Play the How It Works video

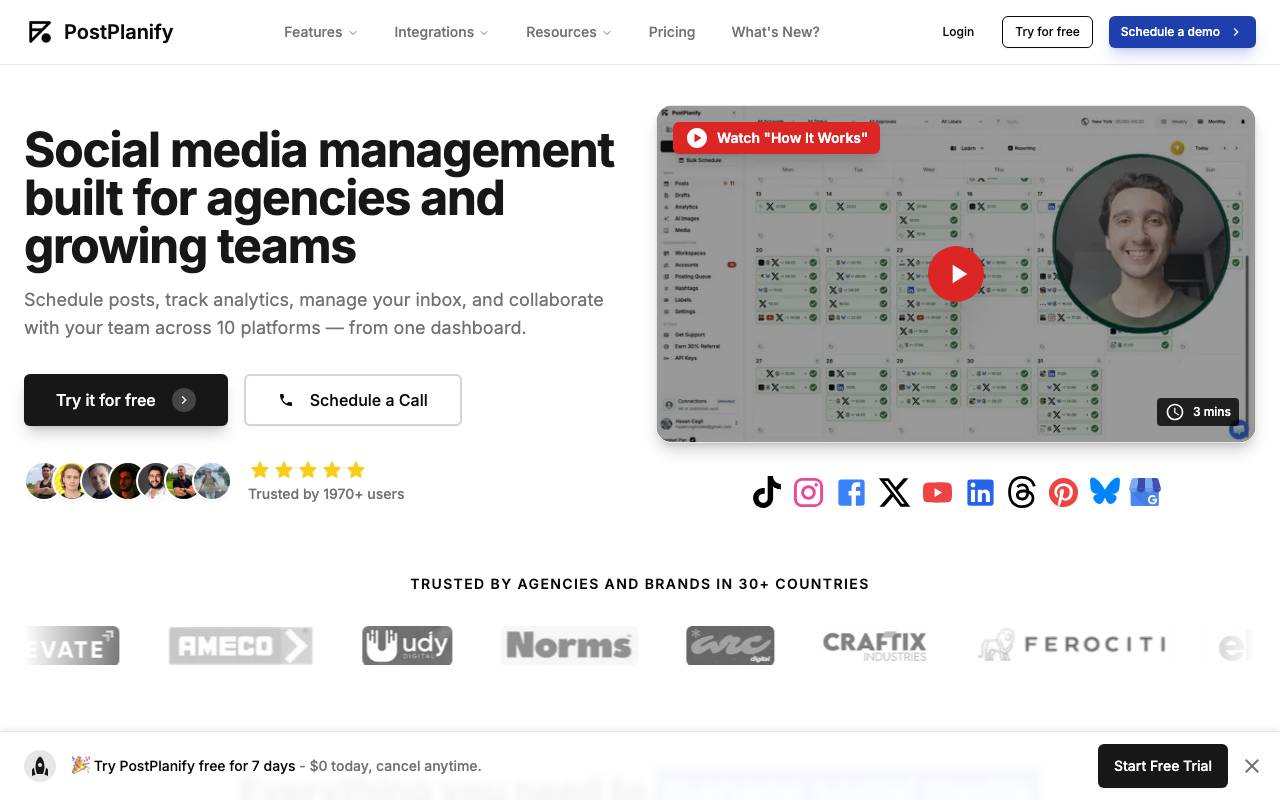tap(956, 273)
